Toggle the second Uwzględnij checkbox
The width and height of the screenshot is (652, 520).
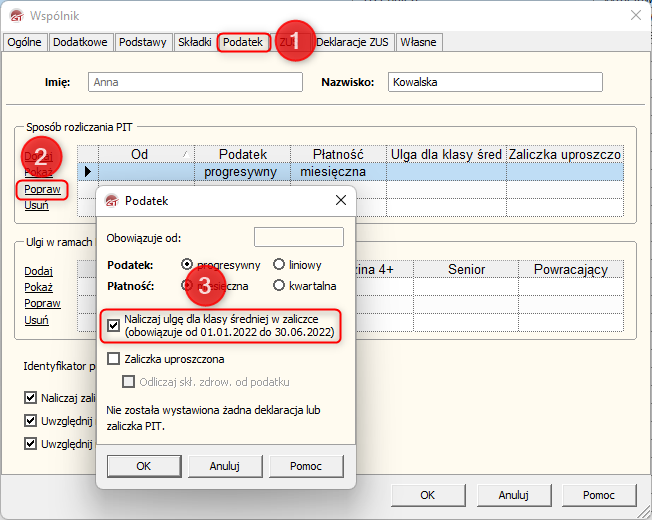click(x=30, y=444)
